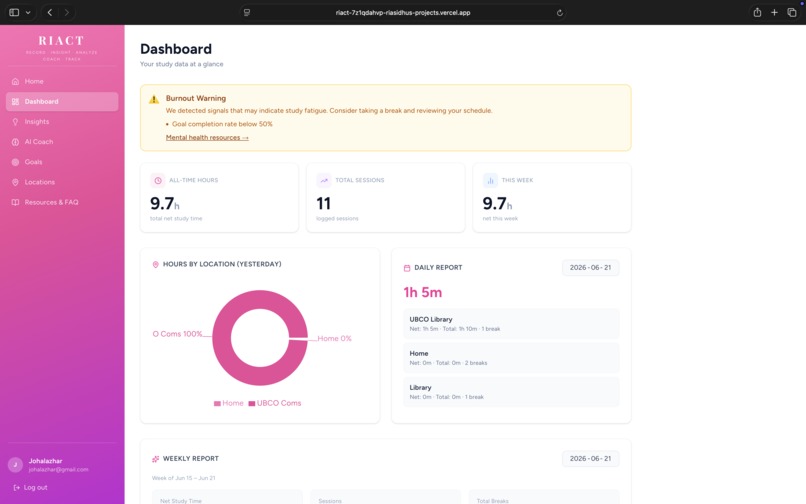
Task: Click the Hours by Location pin icon
Action: 155,264
